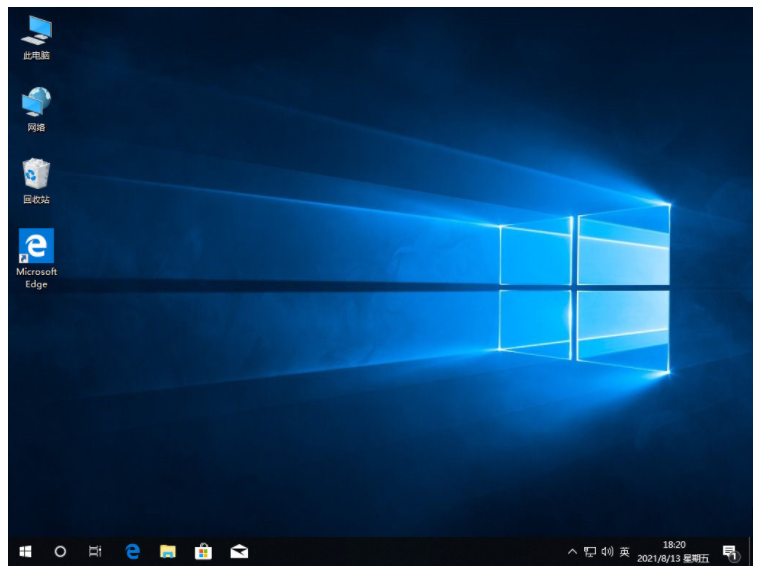Open the clock showing 18:20
The height and width of the screenshot is (573, 762).
673,551
